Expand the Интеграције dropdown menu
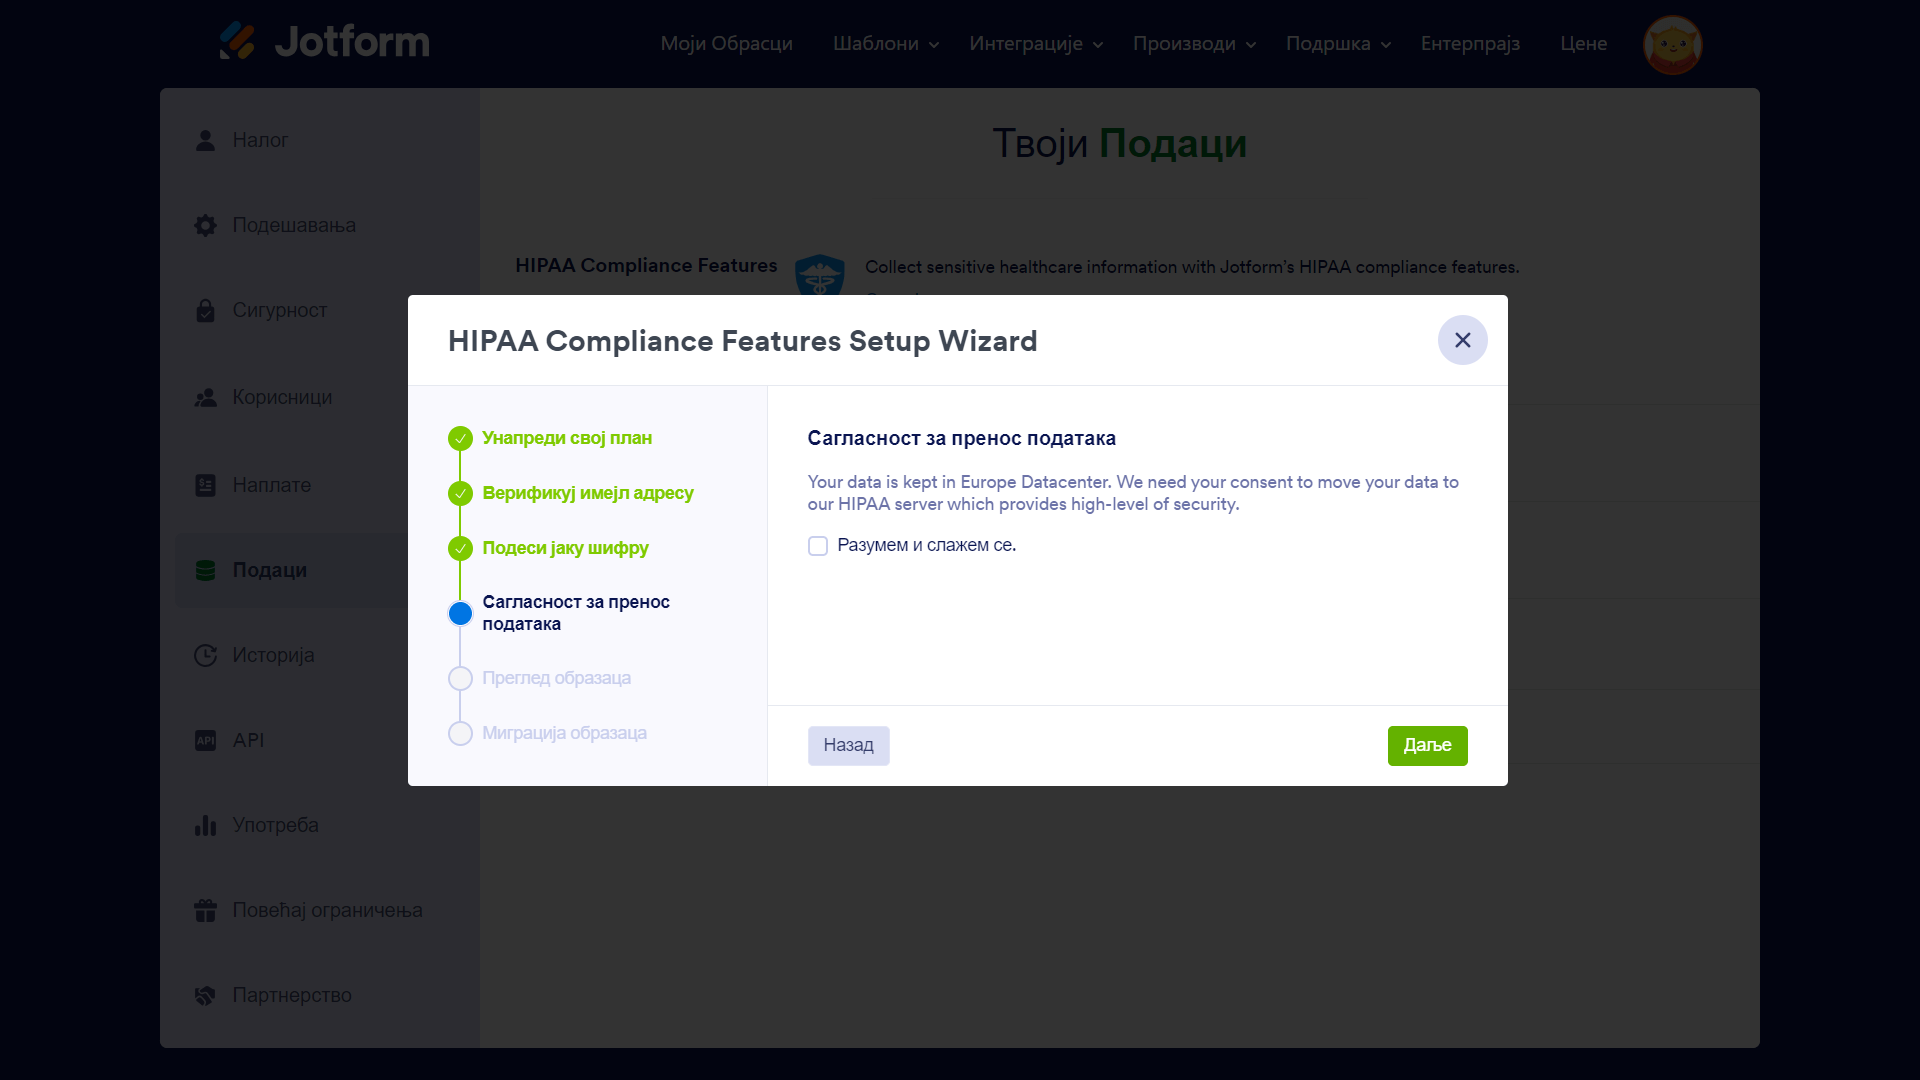This screenshot has width=1920, height=1080. pos(1035,44)
